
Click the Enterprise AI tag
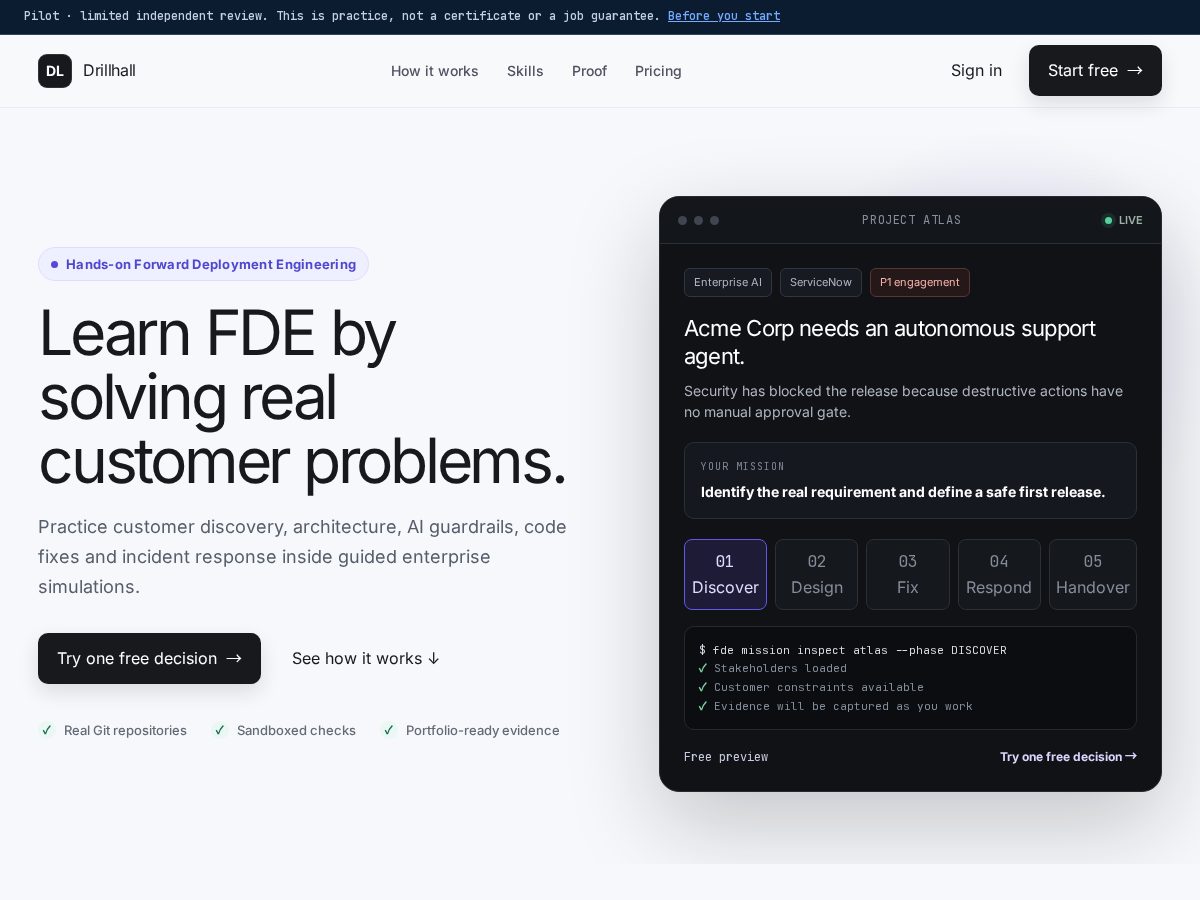point(728,282)
